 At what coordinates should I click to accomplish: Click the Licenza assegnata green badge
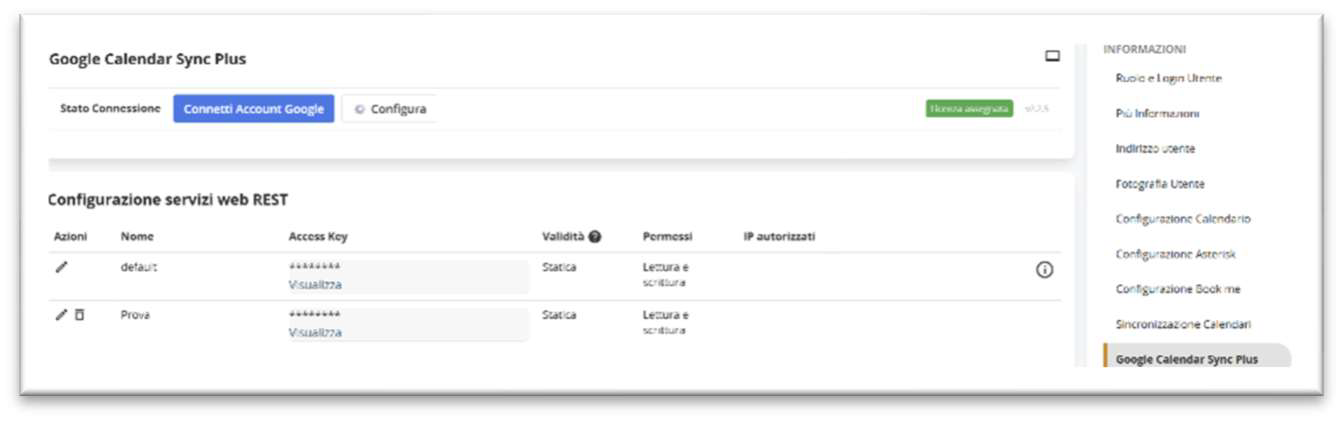pos(969,108)
